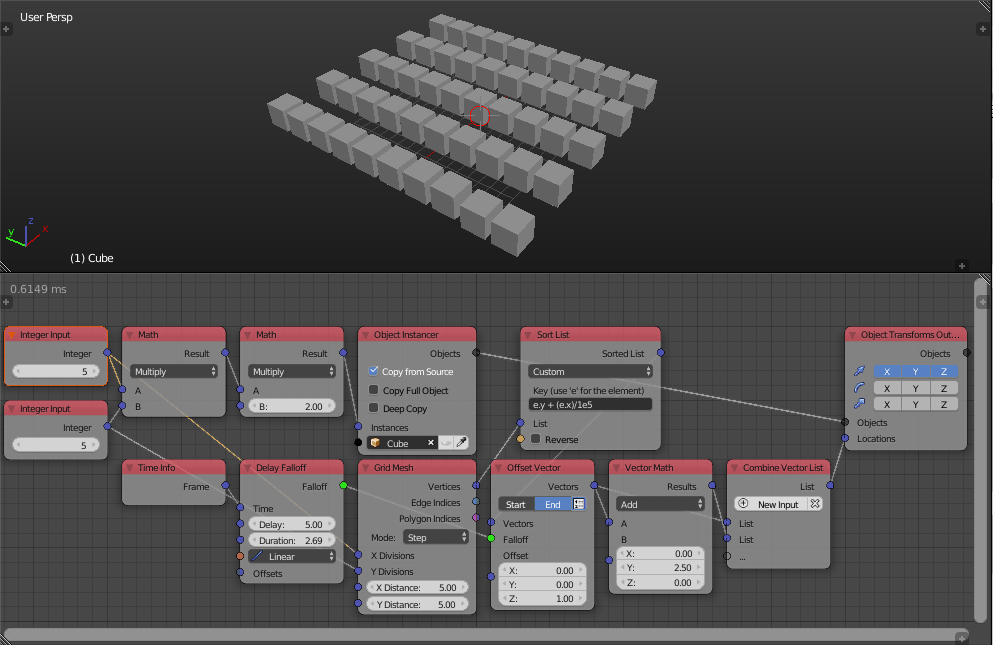Viewport: 993px width, 645px height.
Task: Click the 3D viewport top-left plus region toggle
Action: coord(6,29)
